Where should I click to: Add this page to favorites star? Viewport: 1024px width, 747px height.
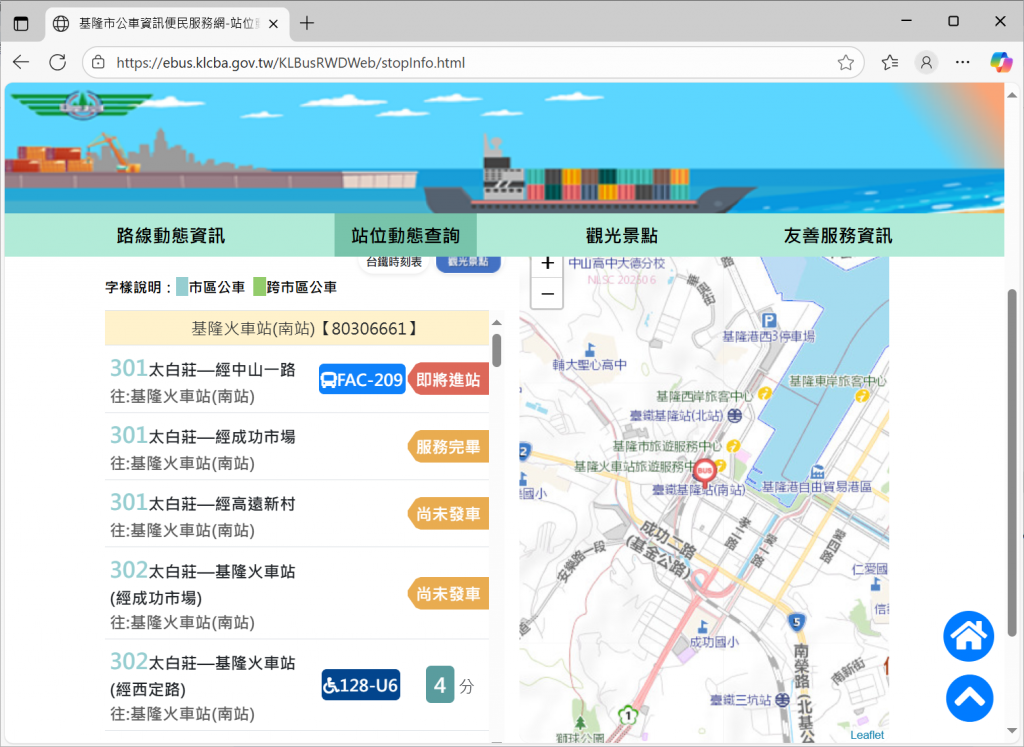(x=846, y=63)
